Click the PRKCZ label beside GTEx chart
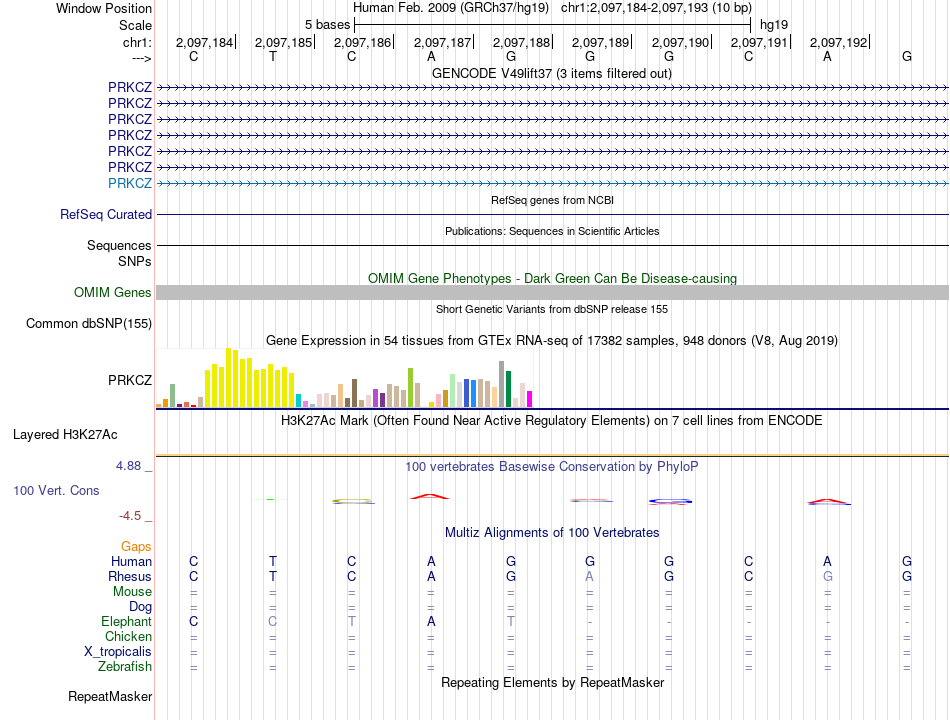The height and width of the screenshot is (720, 950). tap(130, 380)
